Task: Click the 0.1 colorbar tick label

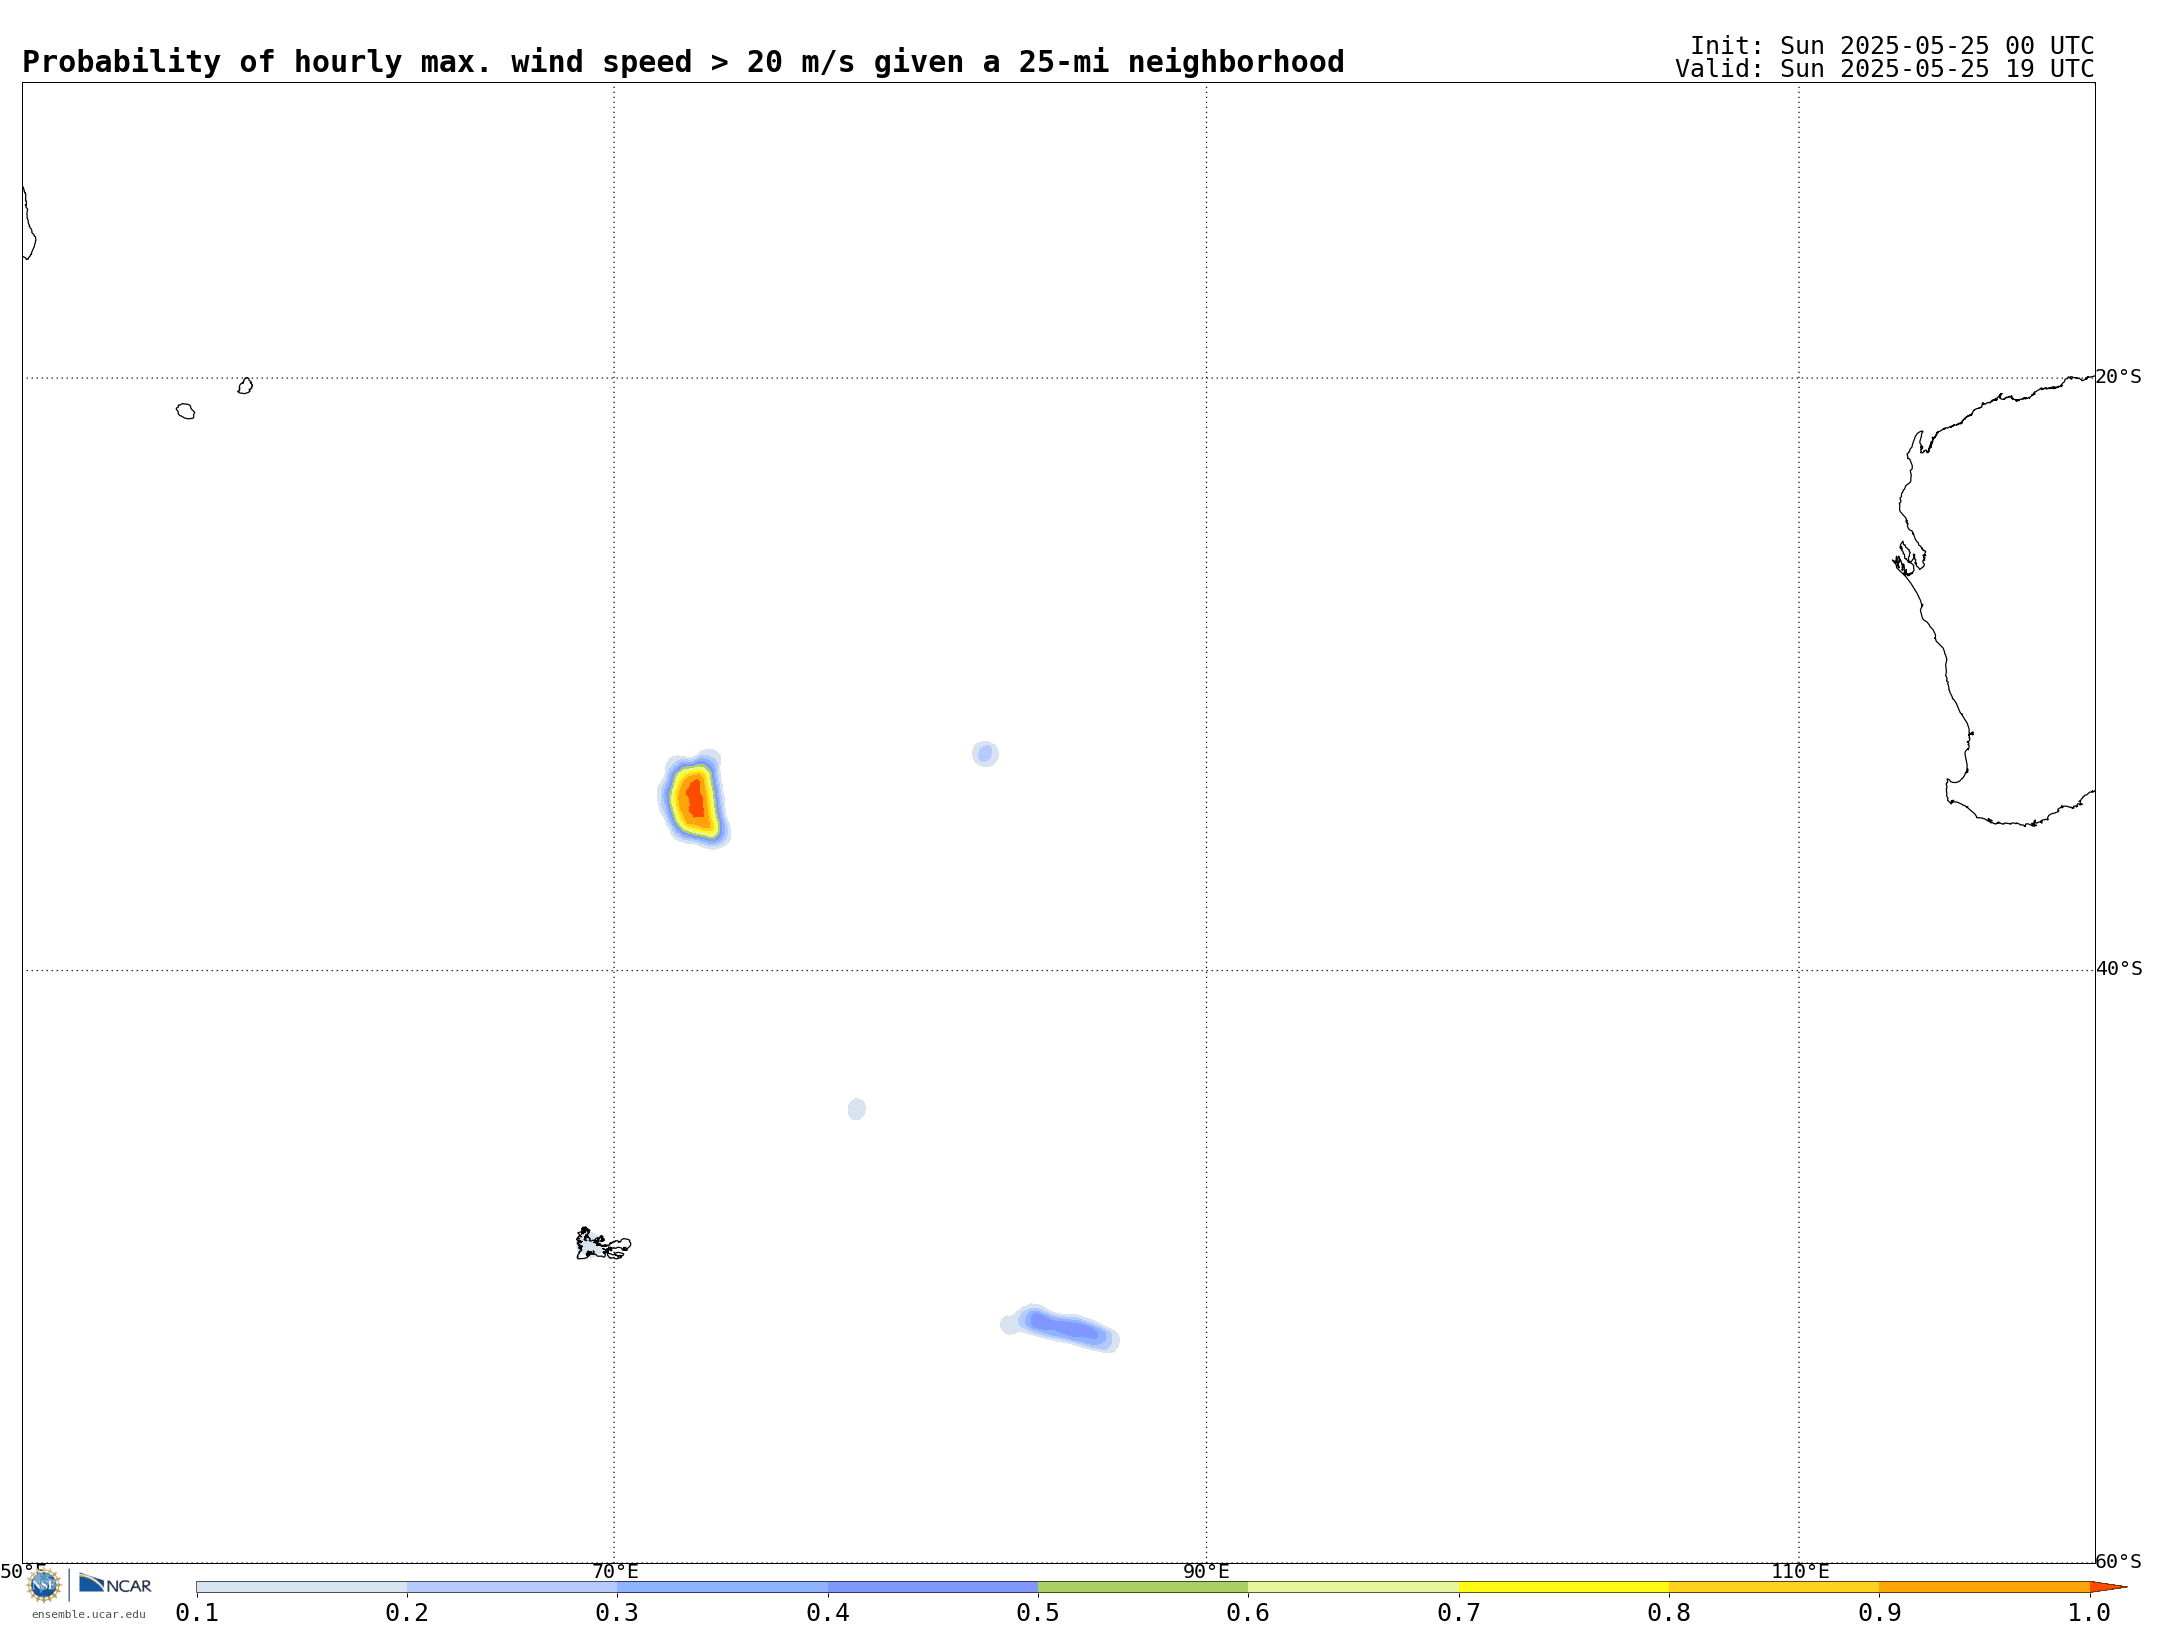Action: tap(197, 1612)
